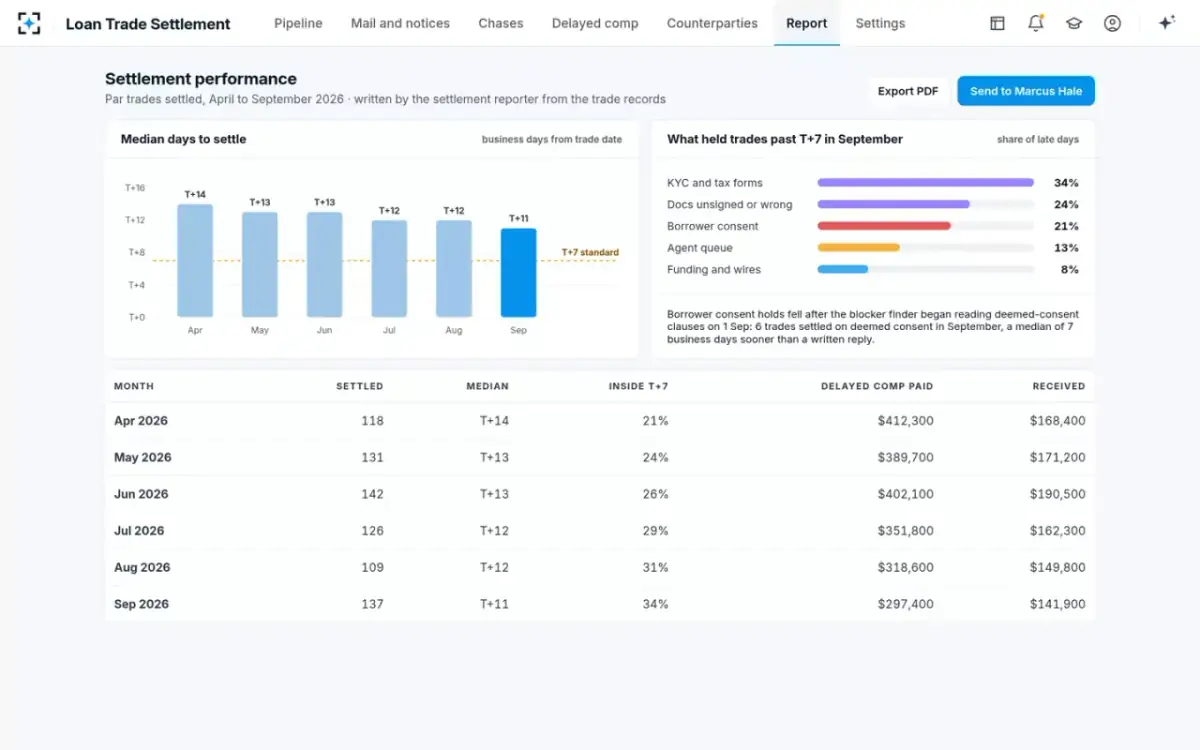Click the INSIDE T+7 column header
This screenshot has height=750, width=1200.
(x=639, y=386)
